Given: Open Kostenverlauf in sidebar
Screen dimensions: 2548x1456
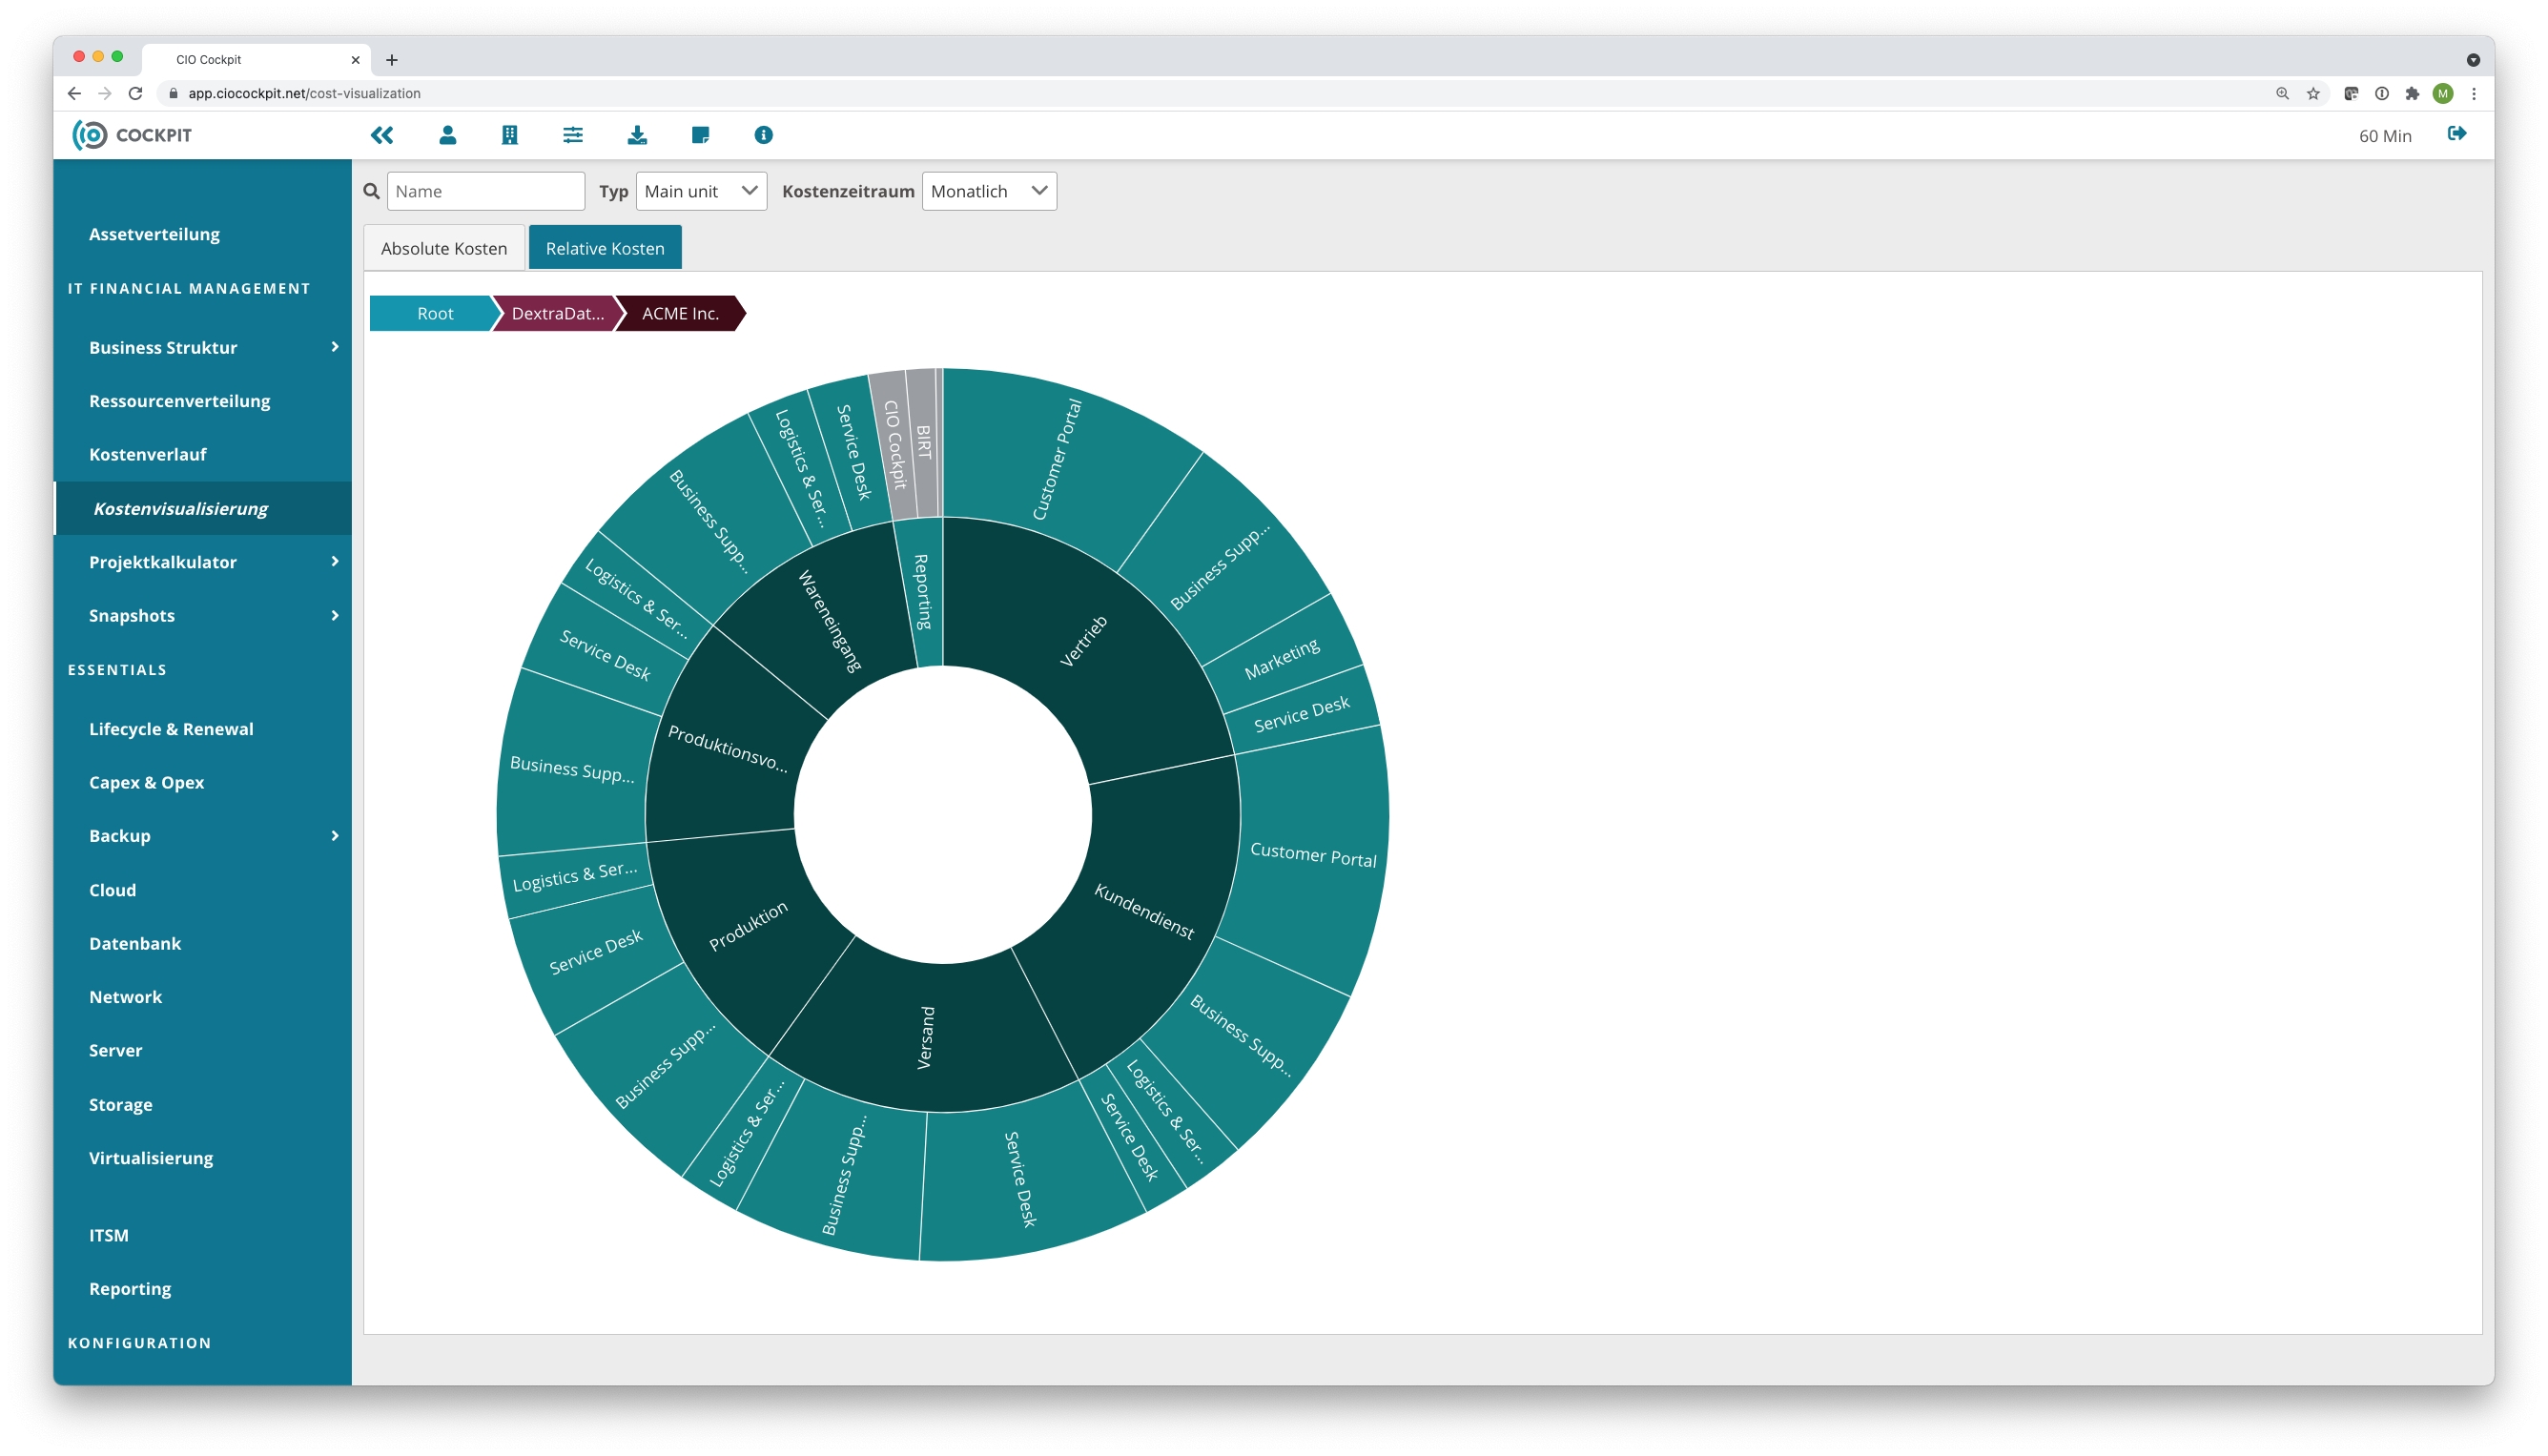Looking at the screenshot, I should click(148, 454).
